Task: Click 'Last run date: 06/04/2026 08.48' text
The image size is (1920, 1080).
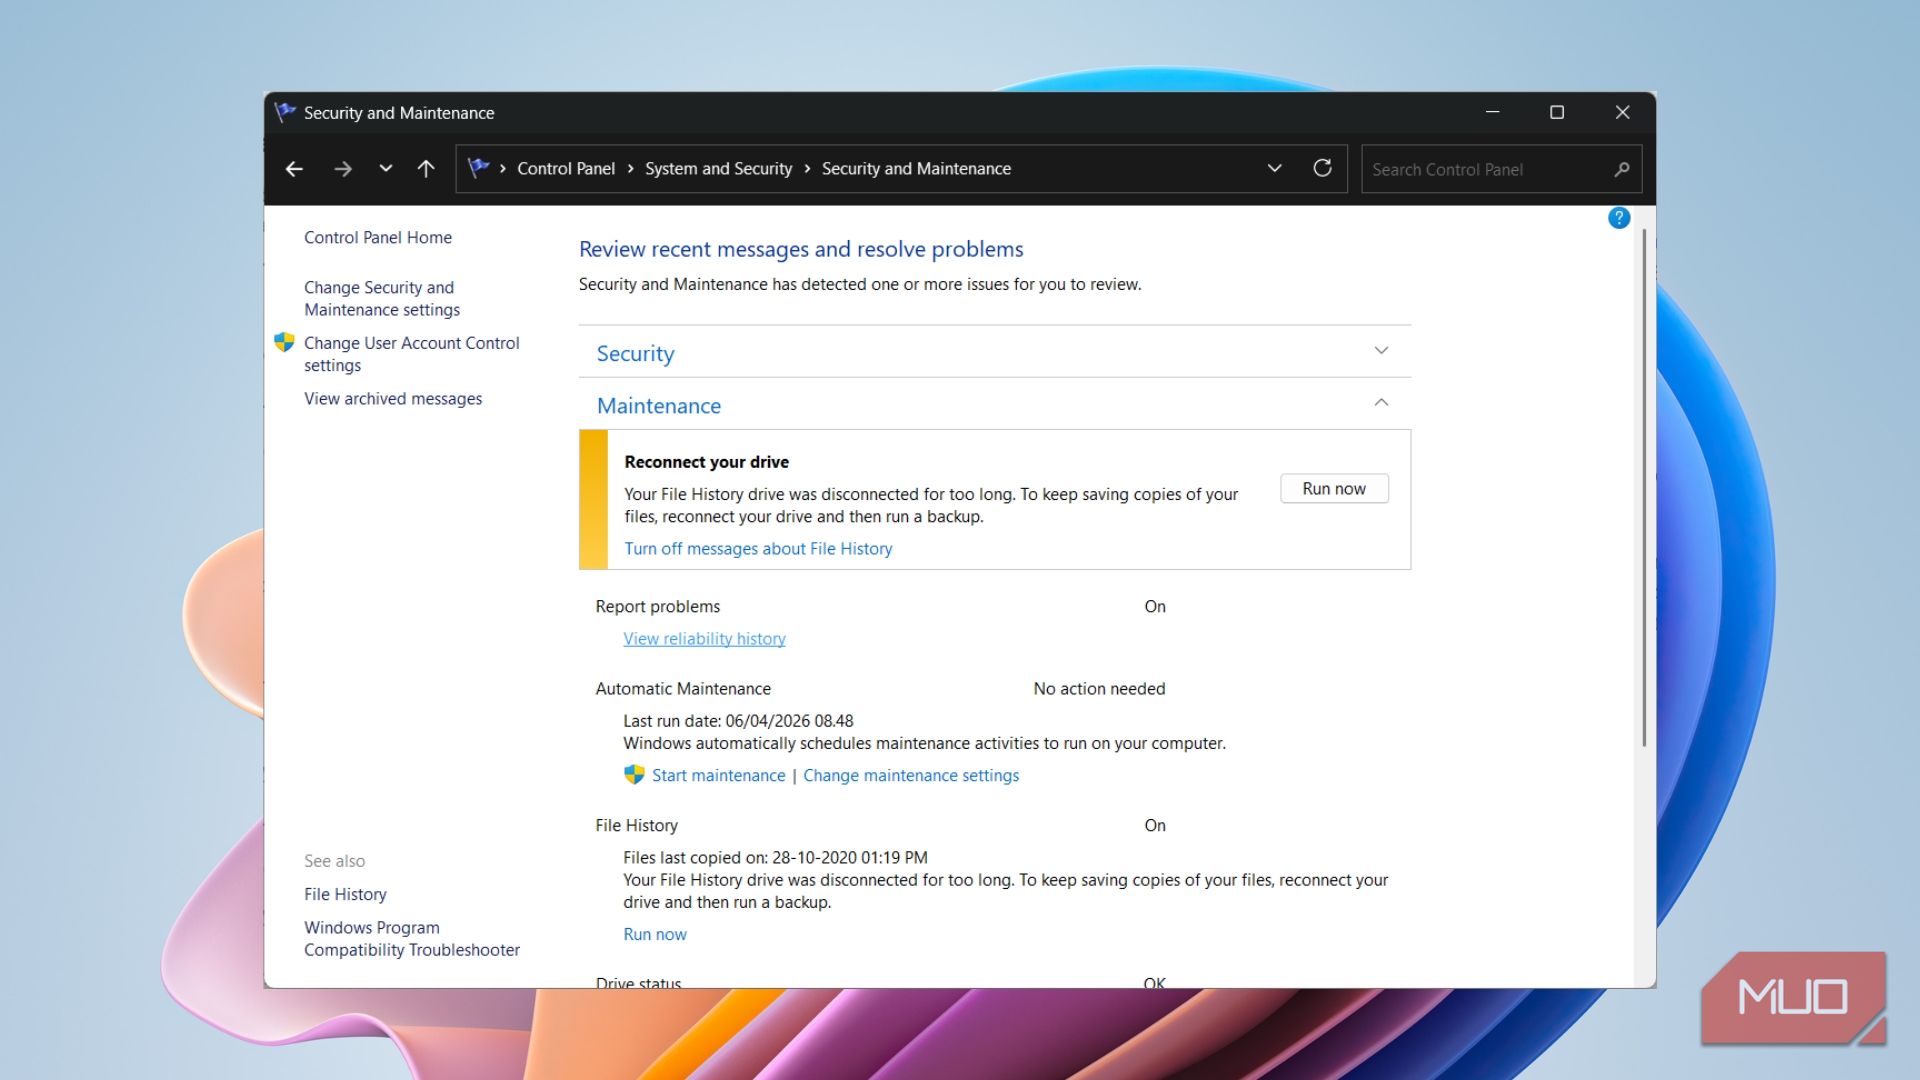Action: (x=738, y=721)
